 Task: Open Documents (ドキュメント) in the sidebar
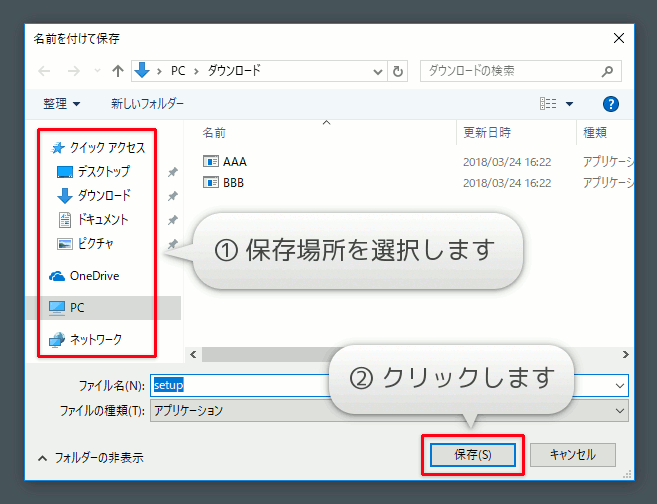(103, 219)
